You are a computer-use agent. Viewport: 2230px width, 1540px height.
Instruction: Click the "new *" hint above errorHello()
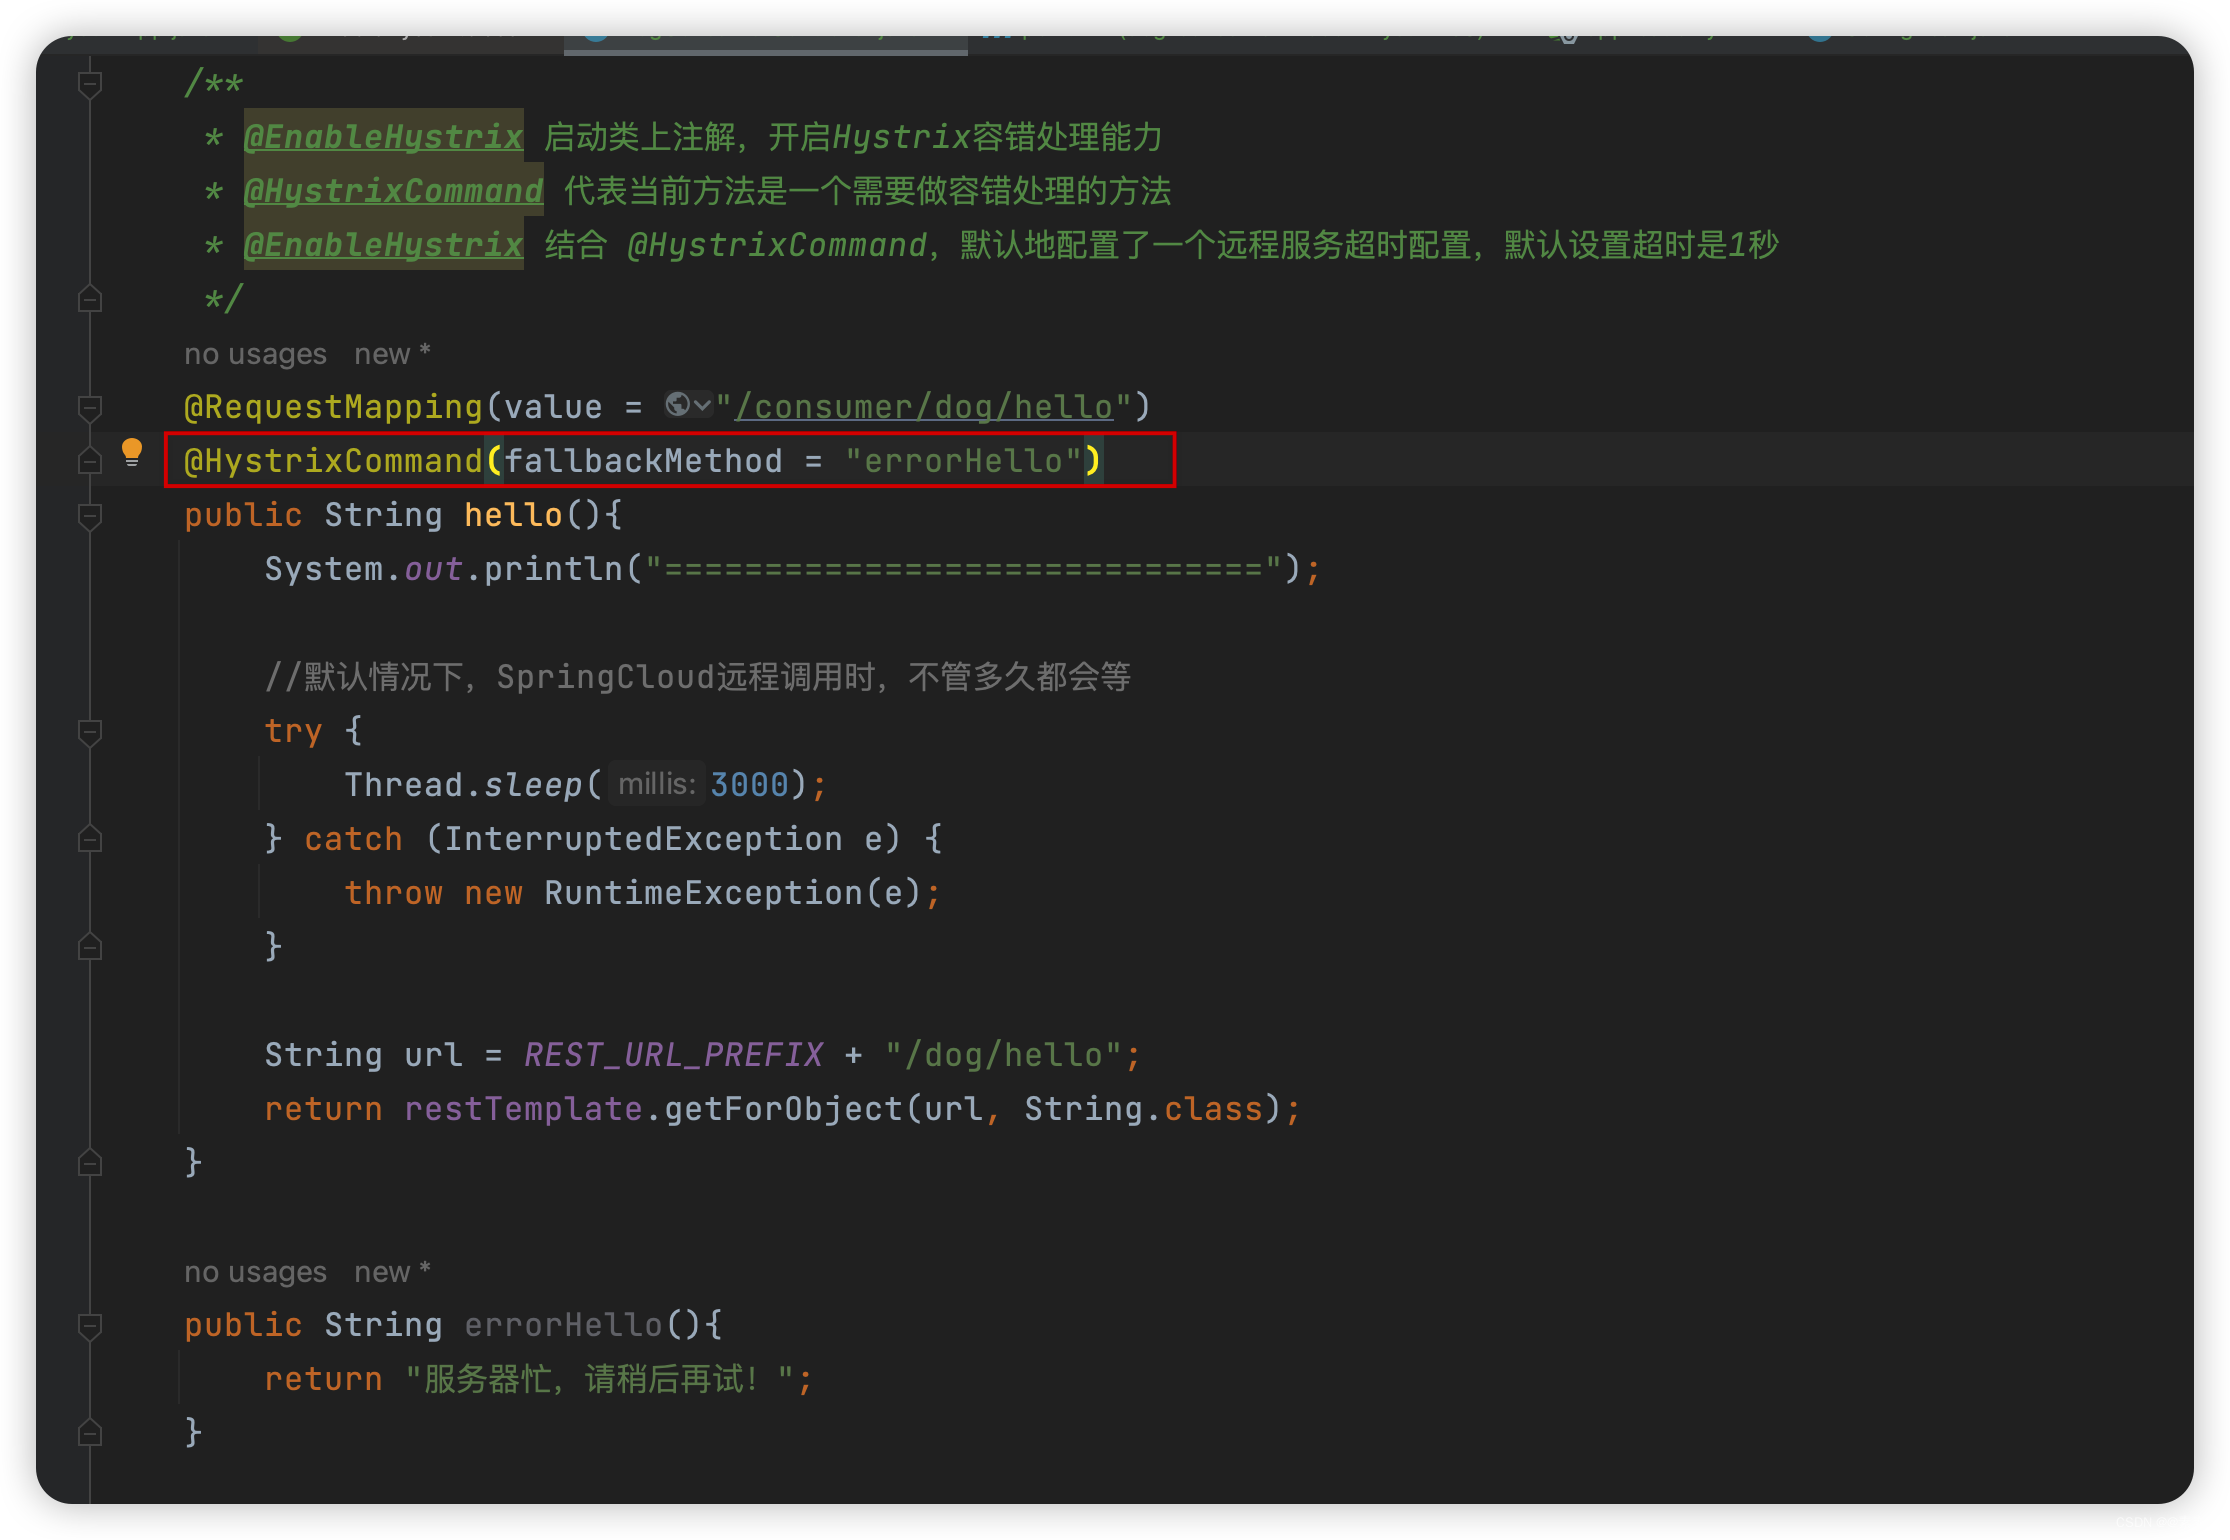[392, 1272]
